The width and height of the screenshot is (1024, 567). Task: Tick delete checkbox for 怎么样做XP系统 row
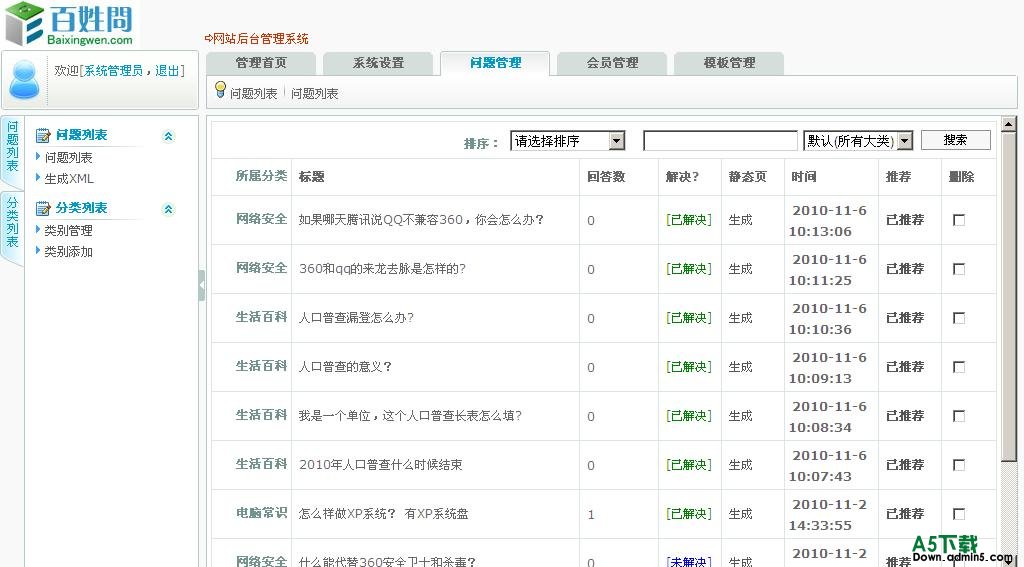pos(959,514)
